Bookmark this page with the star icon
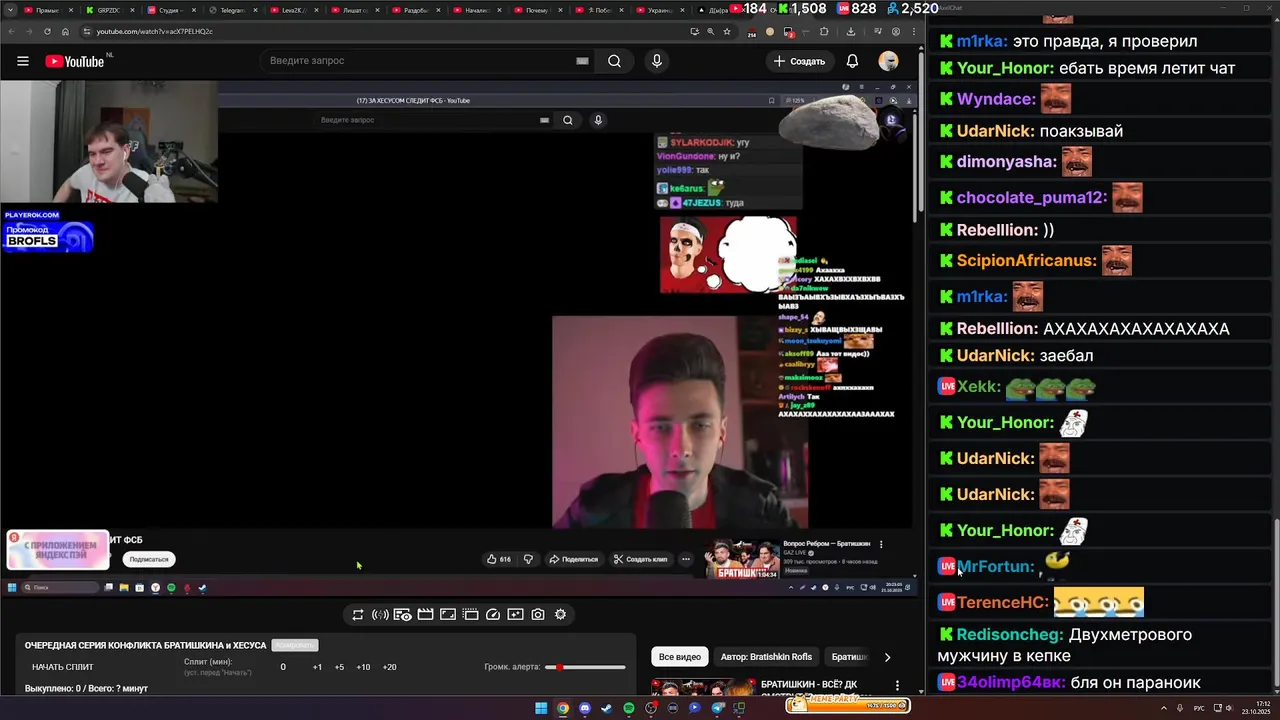The image size is (1280, 720). tap(727, 31)
